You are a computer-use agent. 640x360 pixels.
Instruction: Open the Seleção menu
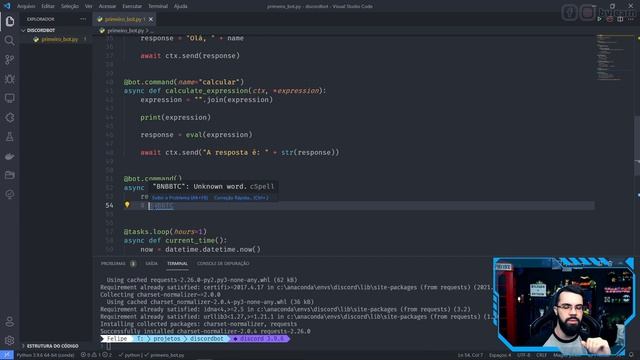coord(70,6)
